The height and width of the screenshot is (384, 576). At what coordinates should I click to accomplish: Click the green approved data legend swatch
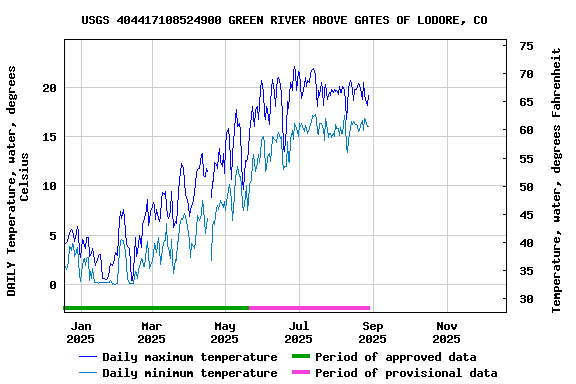pos(301,356)
